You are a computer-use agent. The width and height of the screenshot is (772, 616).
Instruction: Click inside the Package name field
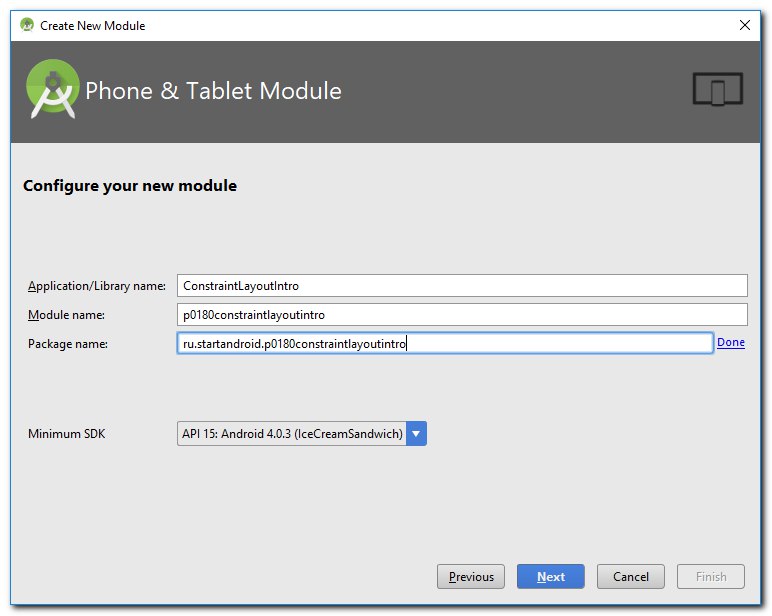tap(445, 343)
